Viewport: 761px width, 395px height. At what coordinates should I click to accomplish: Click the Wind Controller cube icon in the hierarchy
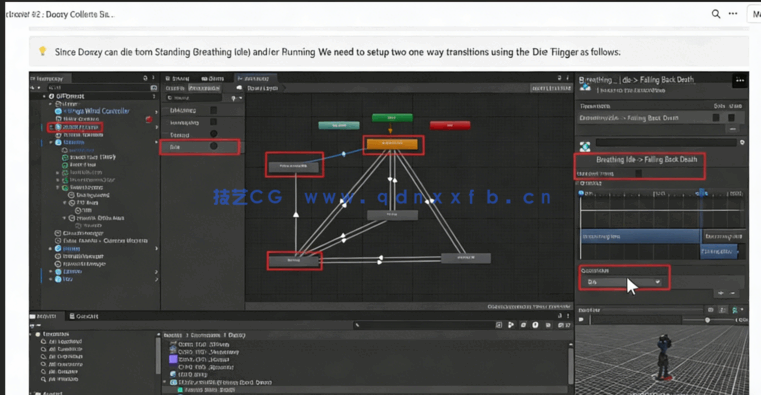(58, 111)
